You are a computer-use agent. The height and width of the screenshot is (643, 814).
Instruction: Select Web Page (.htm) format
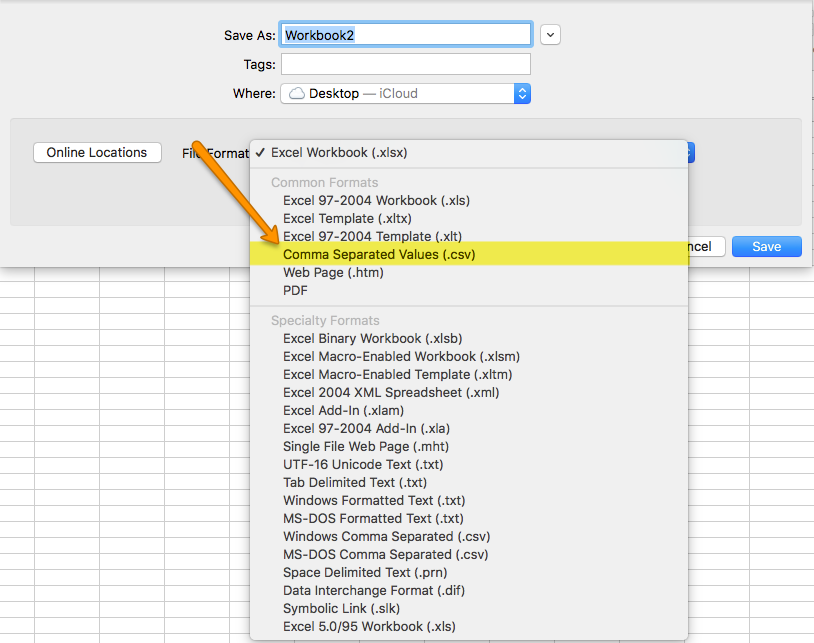tap(469, 272)
